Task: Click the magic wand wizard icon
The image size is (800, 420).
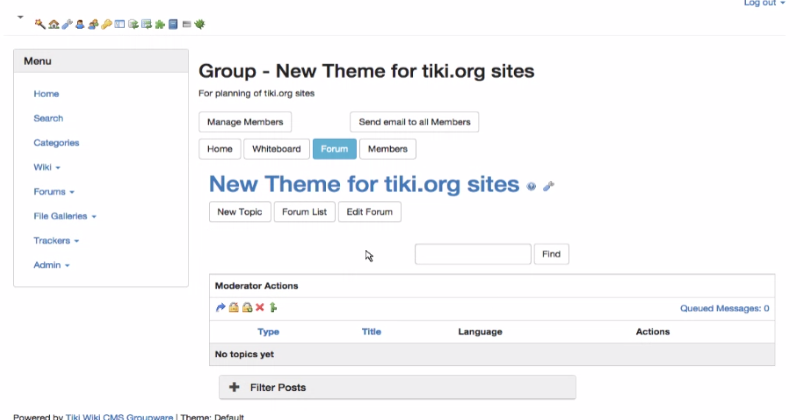Action: (40, 24)
